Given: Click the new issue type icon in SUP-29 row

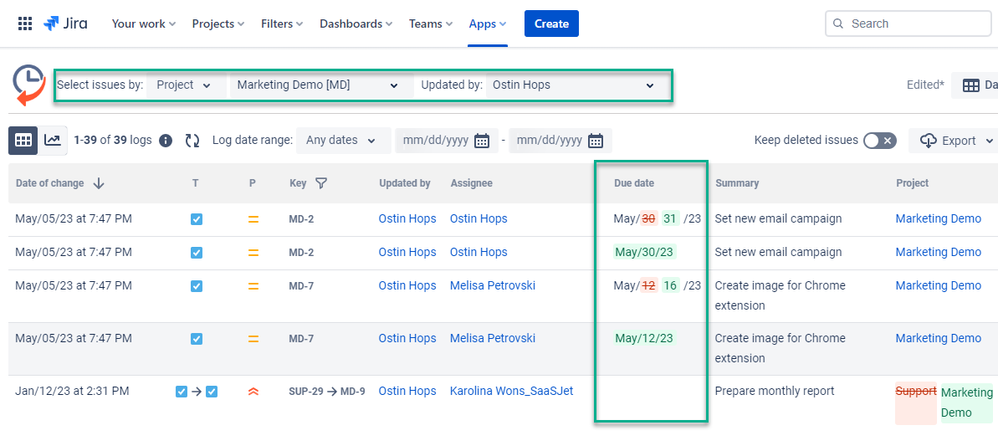Looking at the screenshot, I should point(212,392).
